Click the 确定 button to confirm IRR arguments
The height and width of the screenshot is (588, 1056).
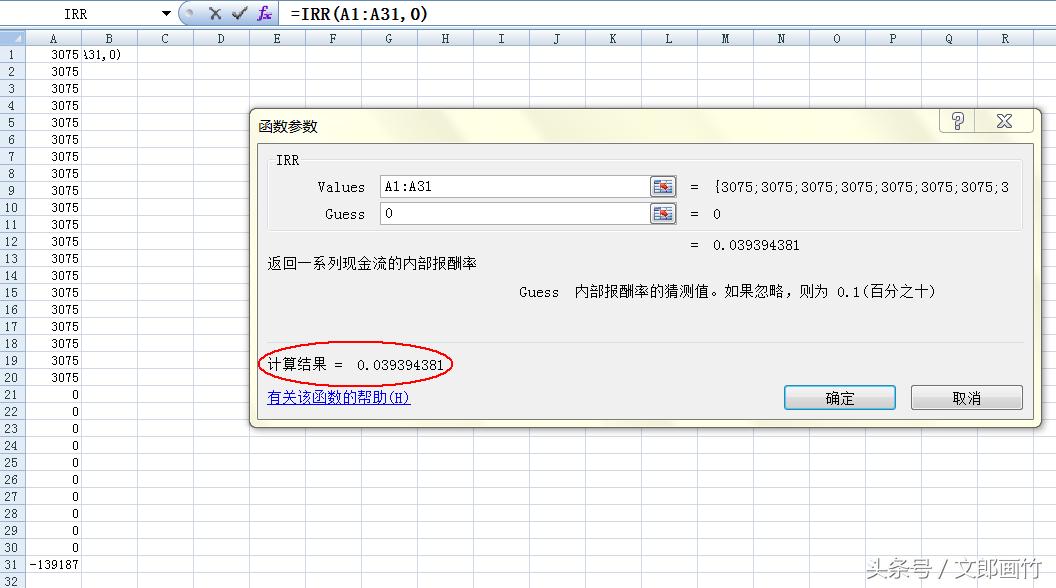coord(839,397)
